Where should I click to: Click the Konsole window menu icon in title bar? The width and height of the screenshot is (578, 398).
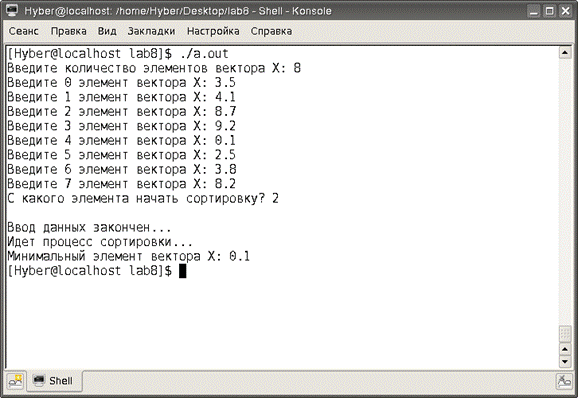point(12,10)
